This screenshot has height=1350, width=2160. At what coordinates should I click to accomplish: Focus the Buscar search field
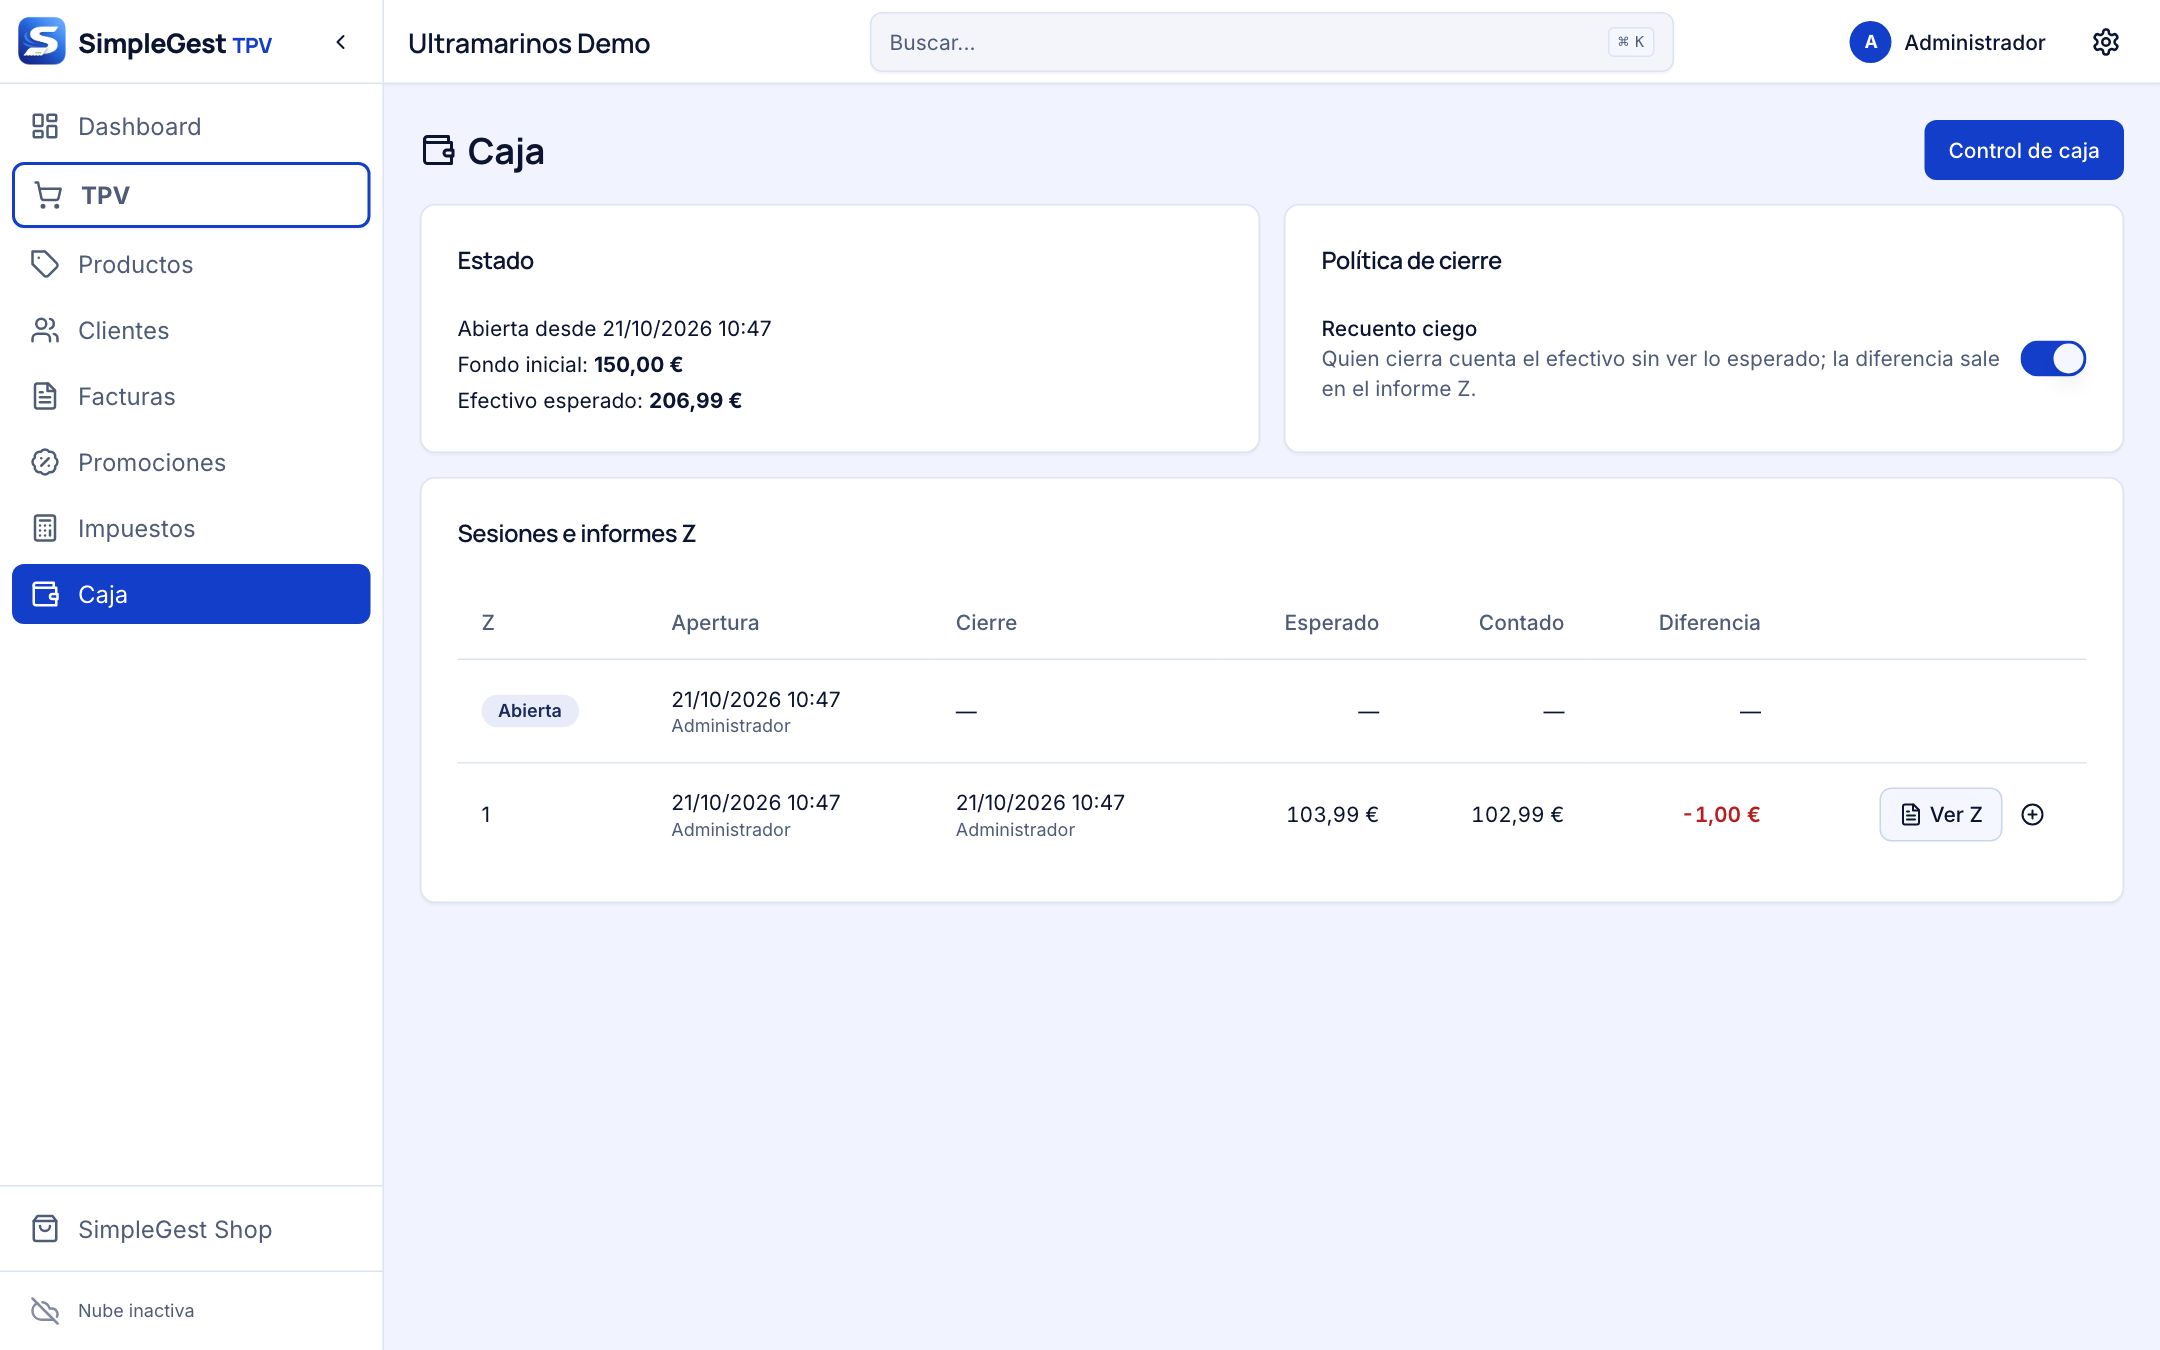coord(1271,42)
